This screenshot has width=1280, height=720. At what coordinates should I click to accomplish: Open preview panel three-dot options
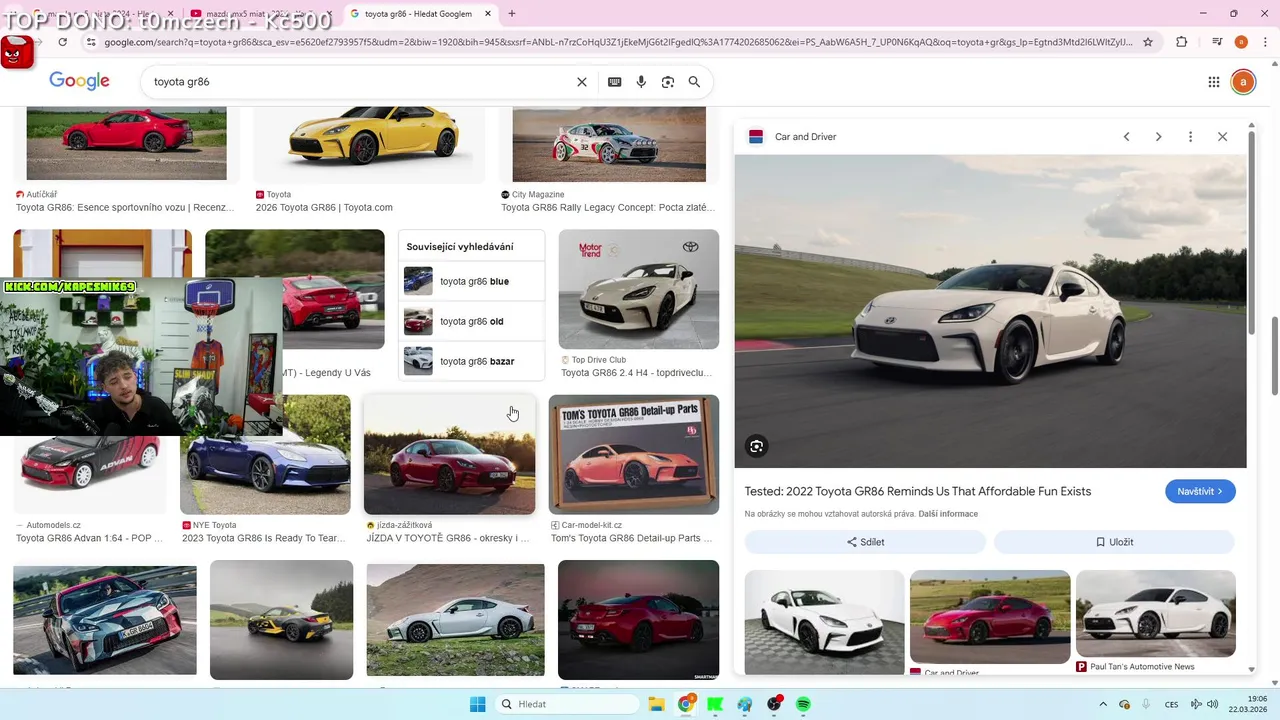[x=1190, y=137]
